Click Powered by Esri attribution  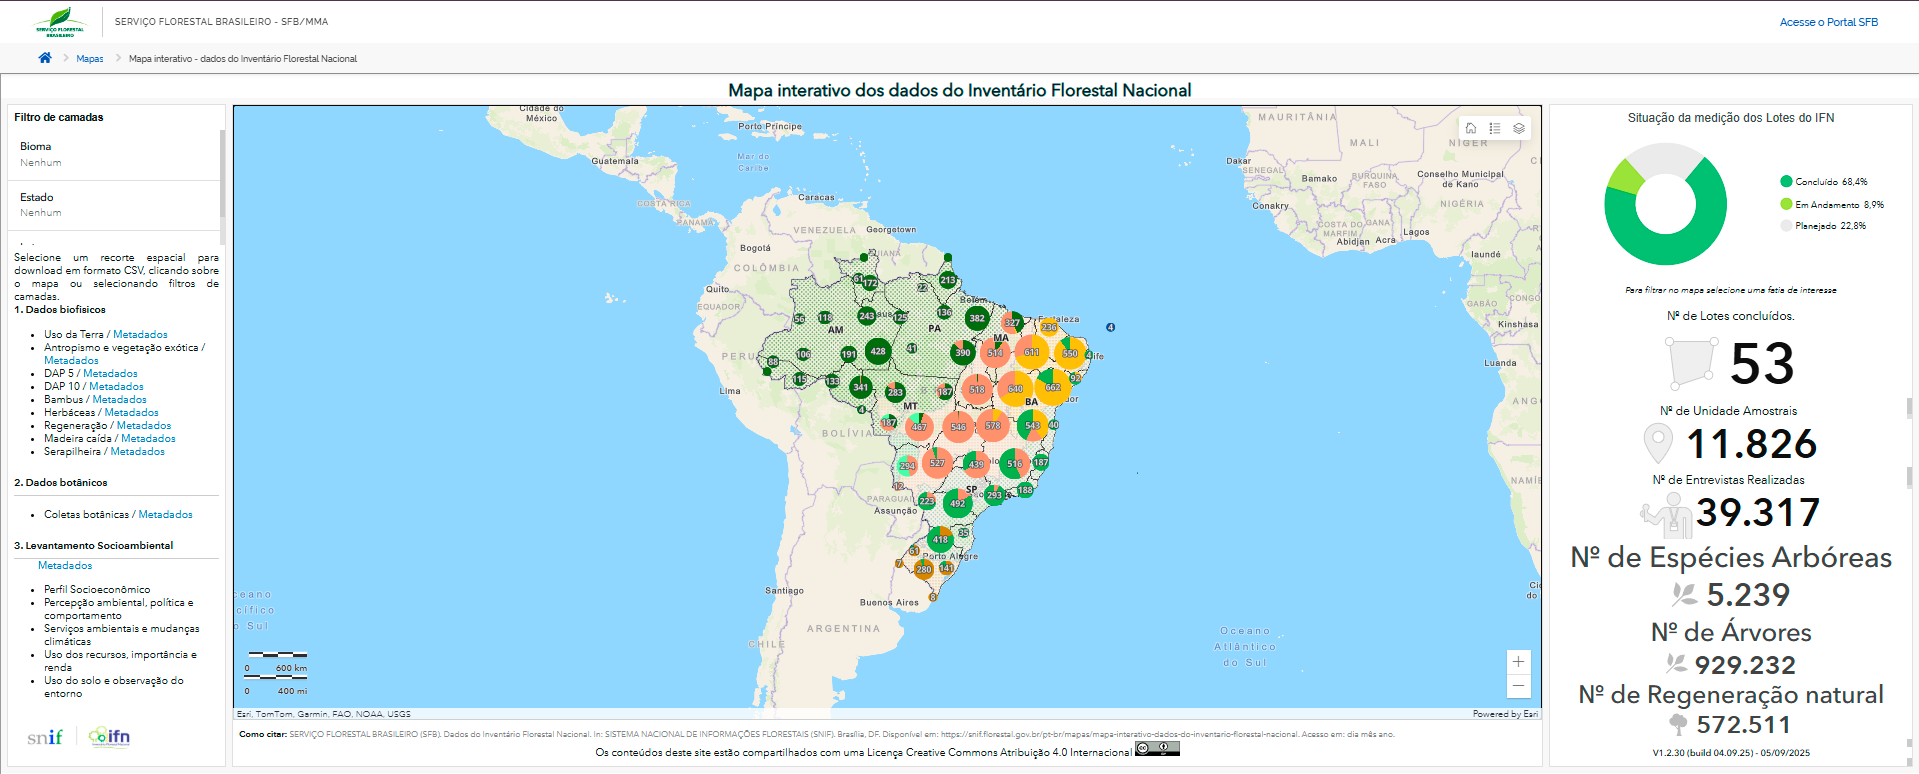tap(1505, 714)
